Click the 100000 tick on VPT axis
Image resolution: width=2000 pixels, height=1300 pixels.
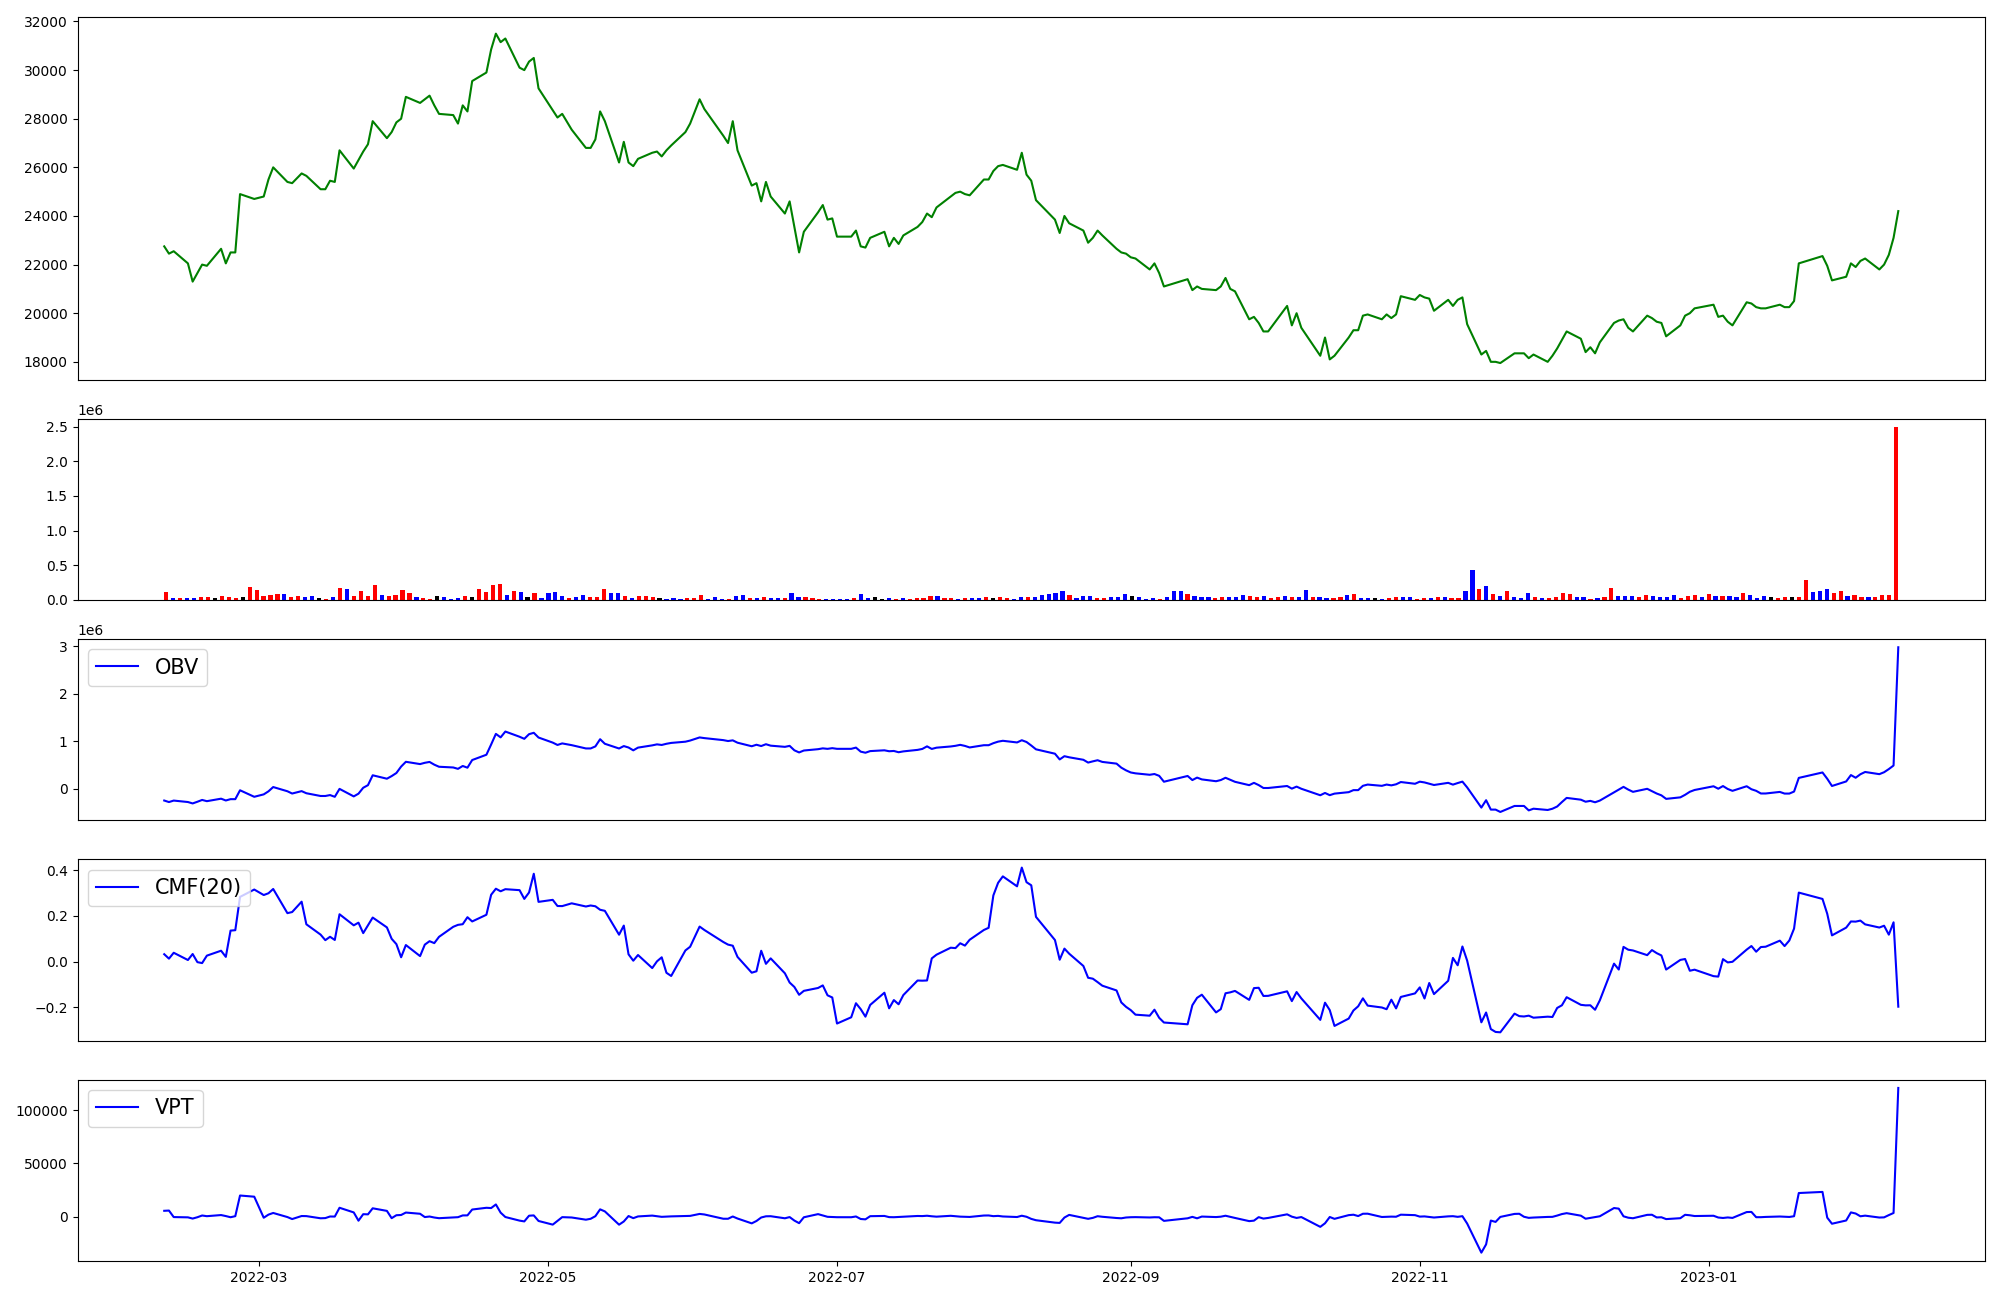point(41,1111)
